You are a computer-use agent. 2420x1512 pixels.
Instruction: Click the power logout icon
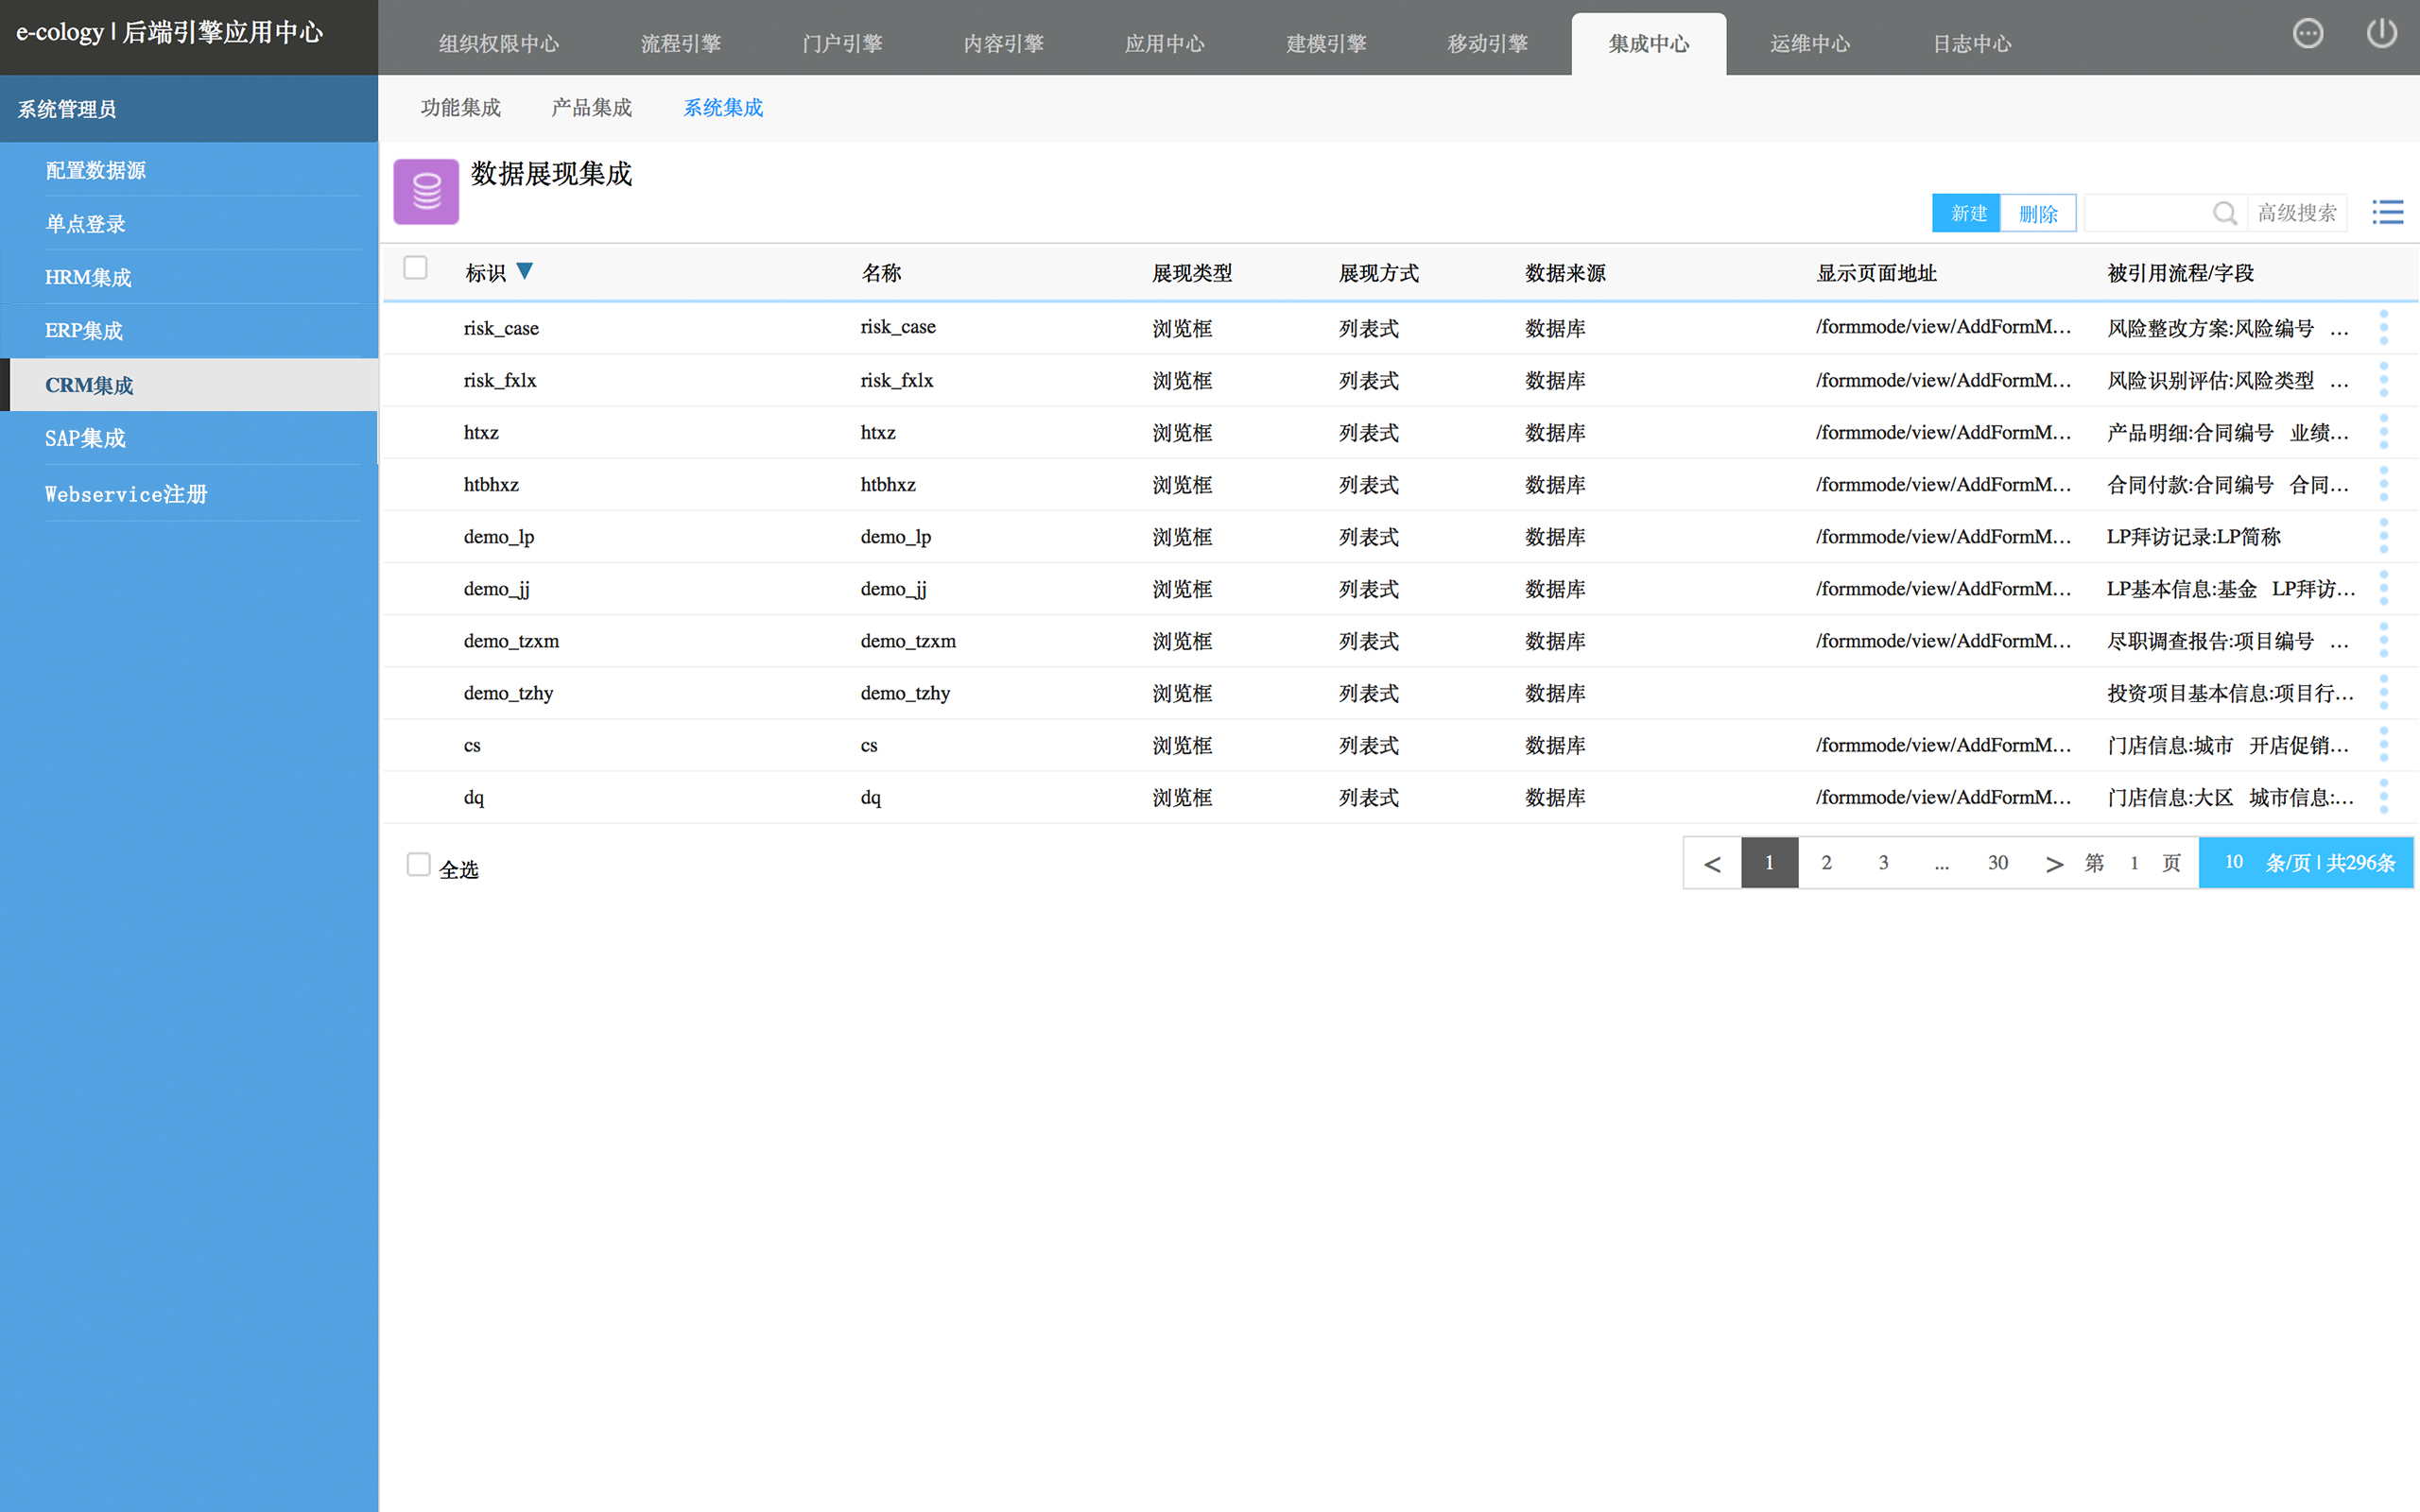(2381, 33)
